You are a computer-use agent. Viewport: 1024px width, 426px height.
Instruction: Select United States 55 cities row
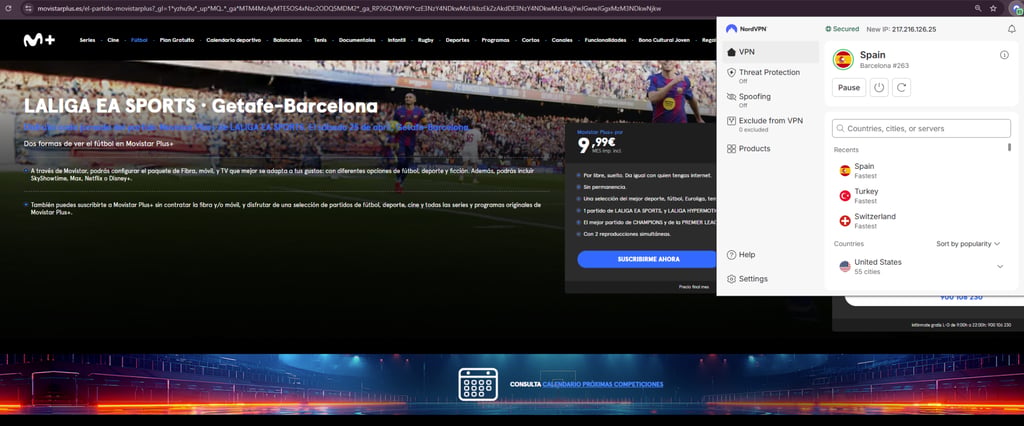[x=921, y=266]
